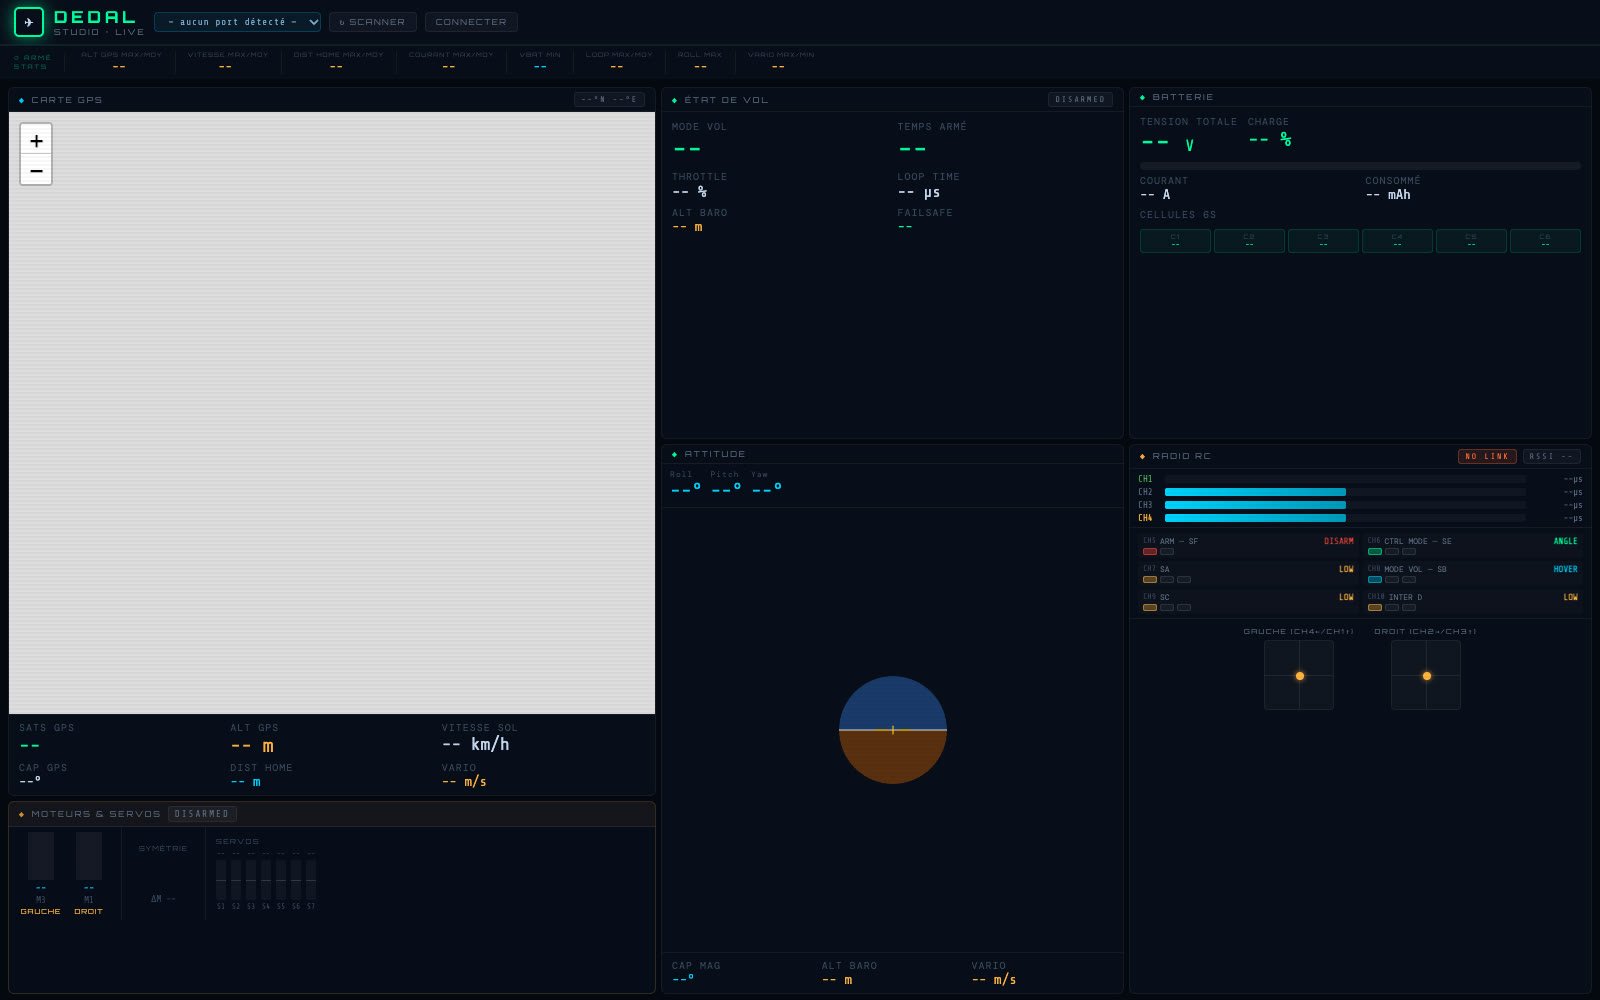Click the DISARM value text for CH5

point(1339,541)
